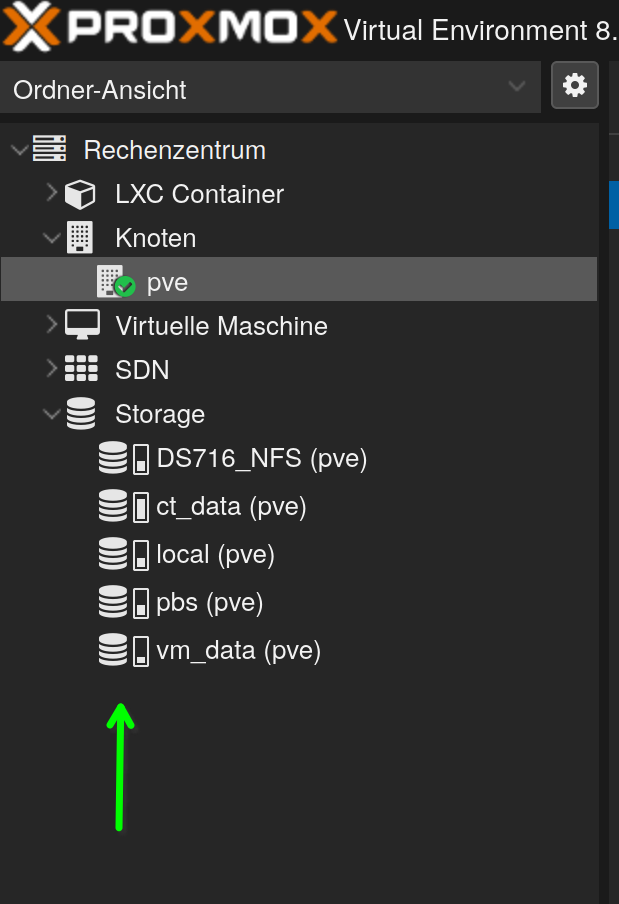Click the SDN grid icon
Screen dimensions: 619x904
(81, 368)
